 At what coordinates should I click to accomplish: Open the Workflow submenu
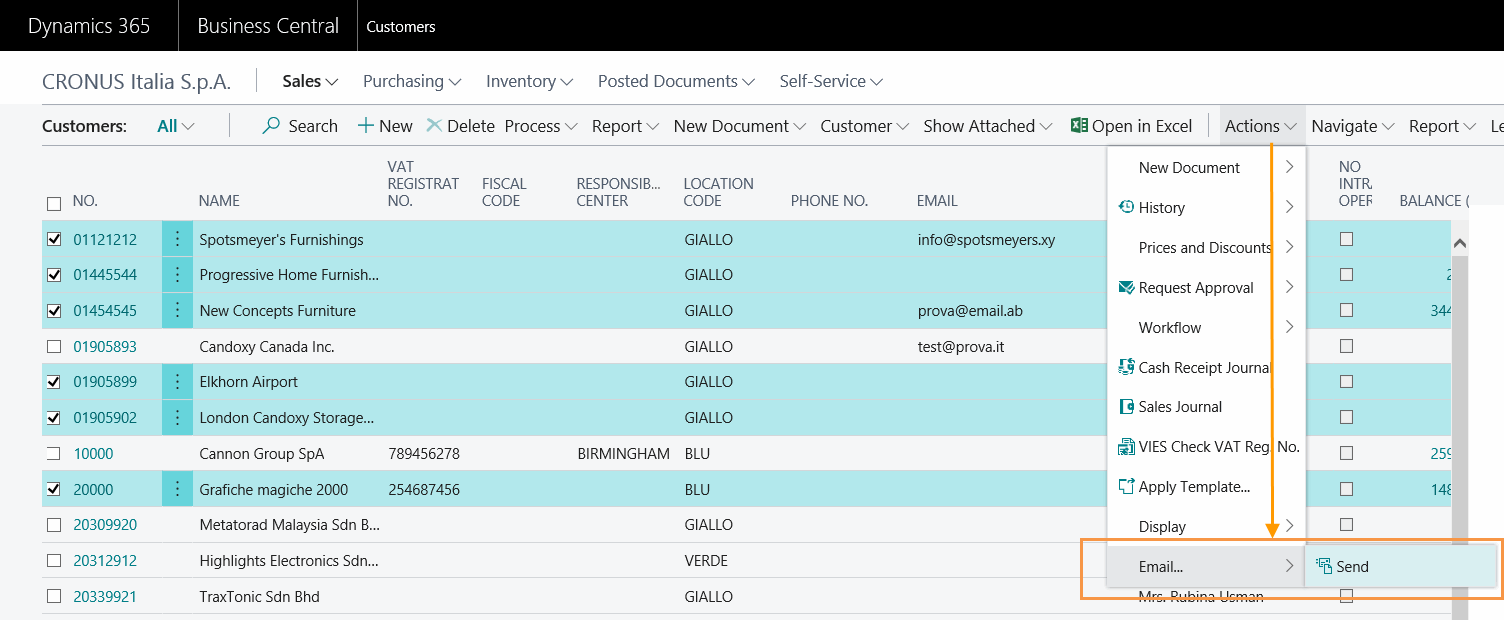1206,327
